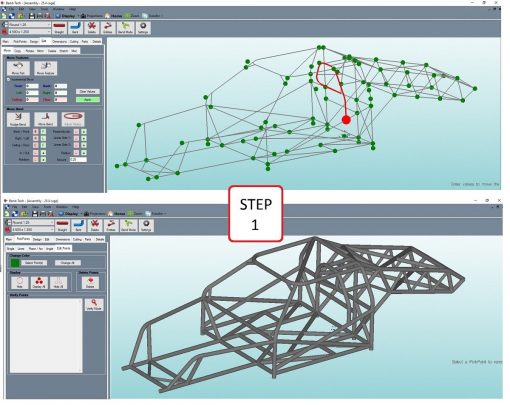Click the green Apply button
The image size is (510, 405).
pyautogui.click(x=88, y=99)
